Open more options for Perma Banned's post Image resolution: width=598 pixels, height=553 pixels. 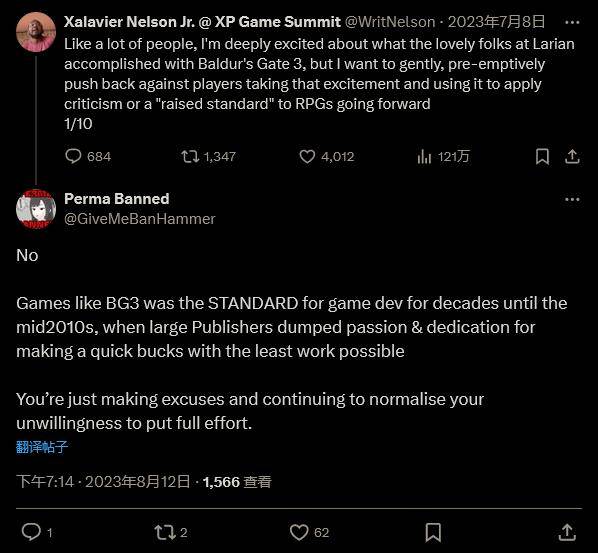572,199
